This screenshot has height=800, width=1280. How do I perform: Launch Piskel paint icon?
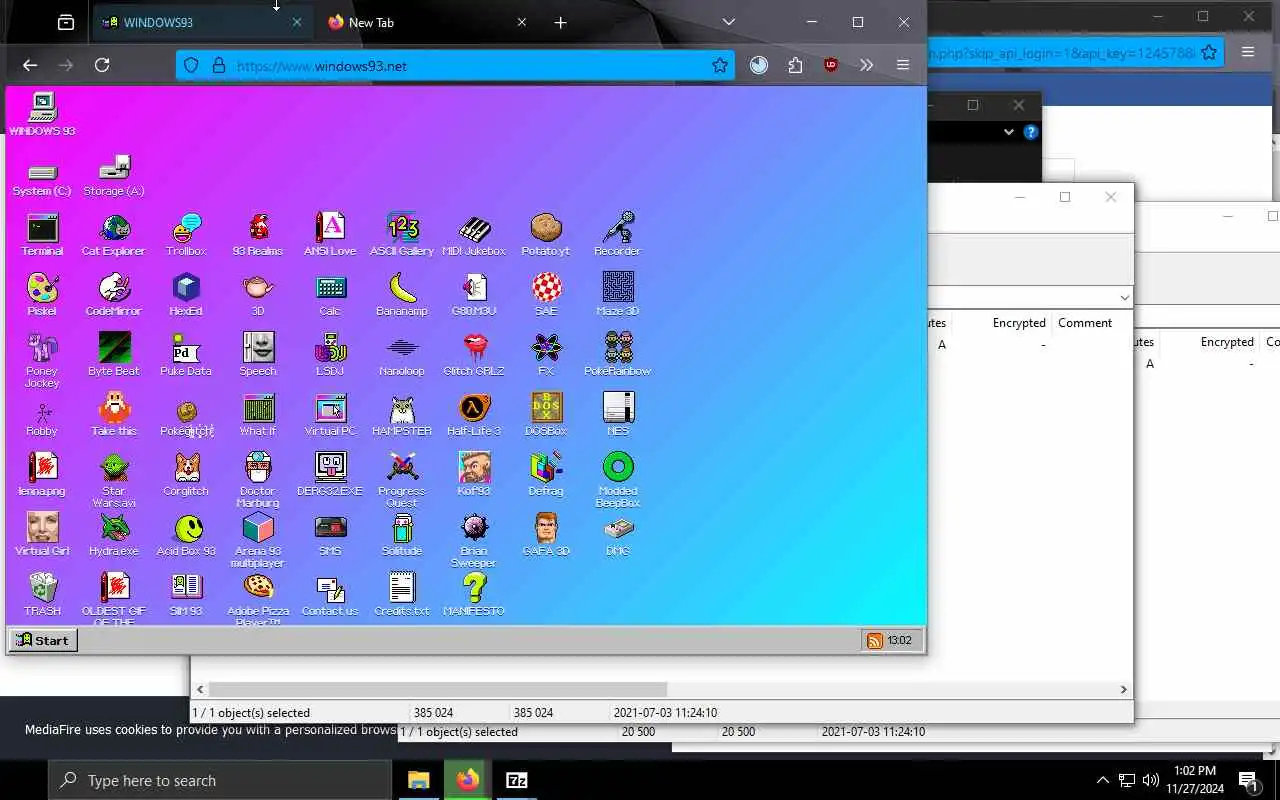42,294
